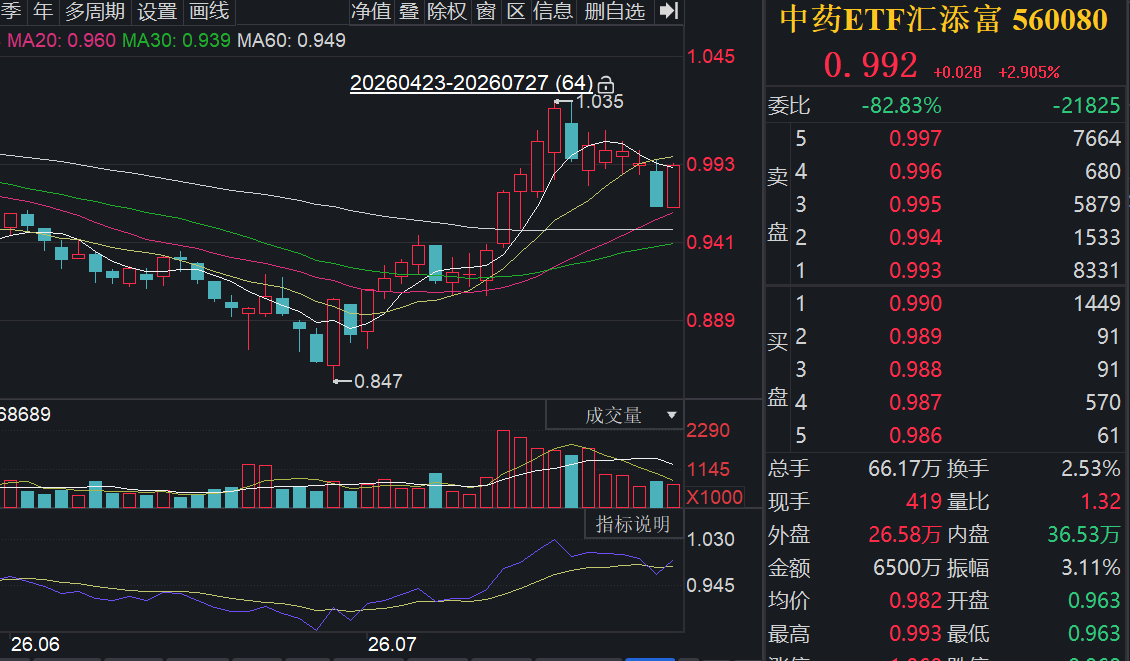Click 删自选 remove from watchlist
The height and width of the screenshot is (661, 1130).
pyautogui.click(x=615, y=11)
